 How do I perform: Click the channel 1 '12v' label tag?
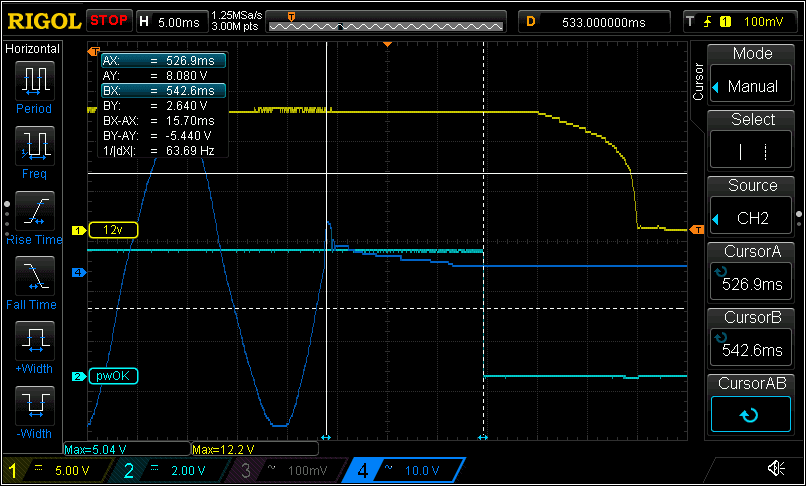(x=113, y=230)
